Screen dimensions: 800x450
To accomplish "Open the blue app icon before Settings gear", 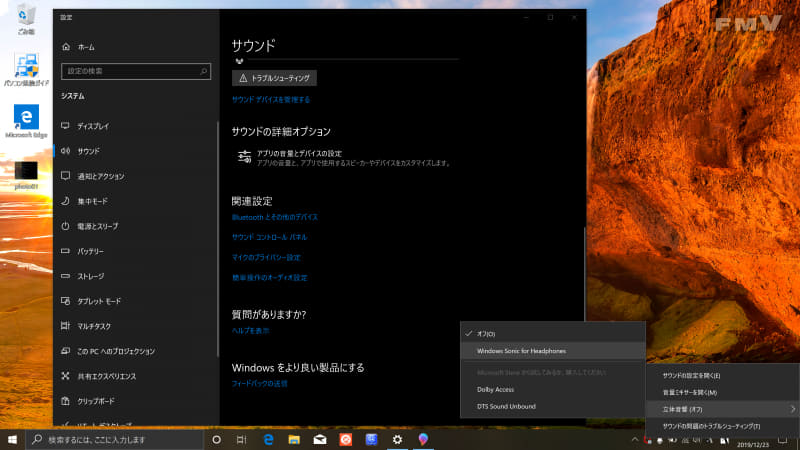I will (371, 439).
